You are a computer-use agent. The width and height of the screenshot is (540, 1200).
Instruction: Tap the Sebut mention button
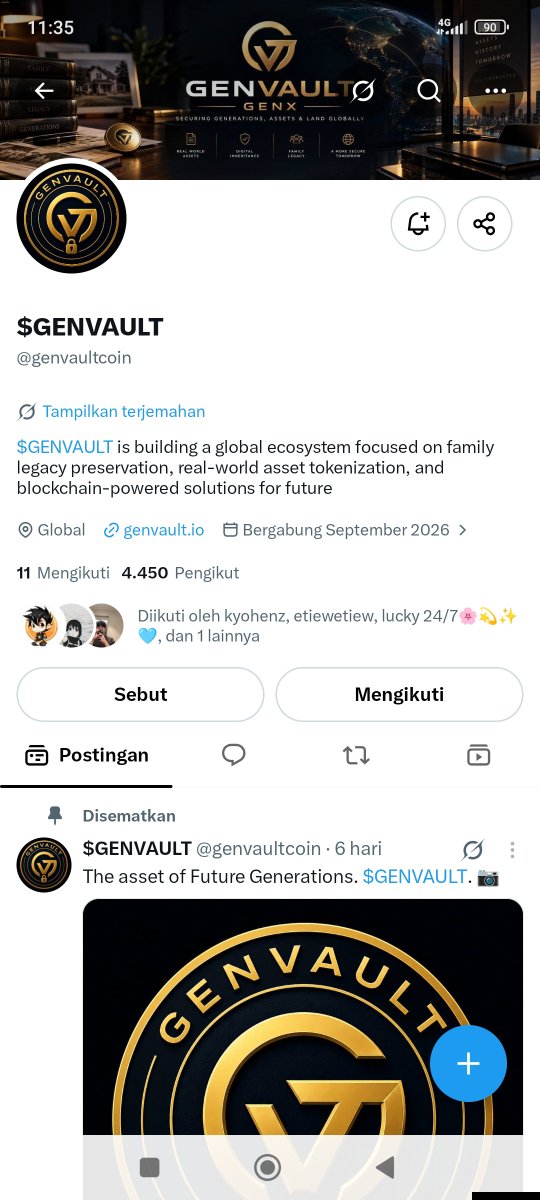click(140, 694)
